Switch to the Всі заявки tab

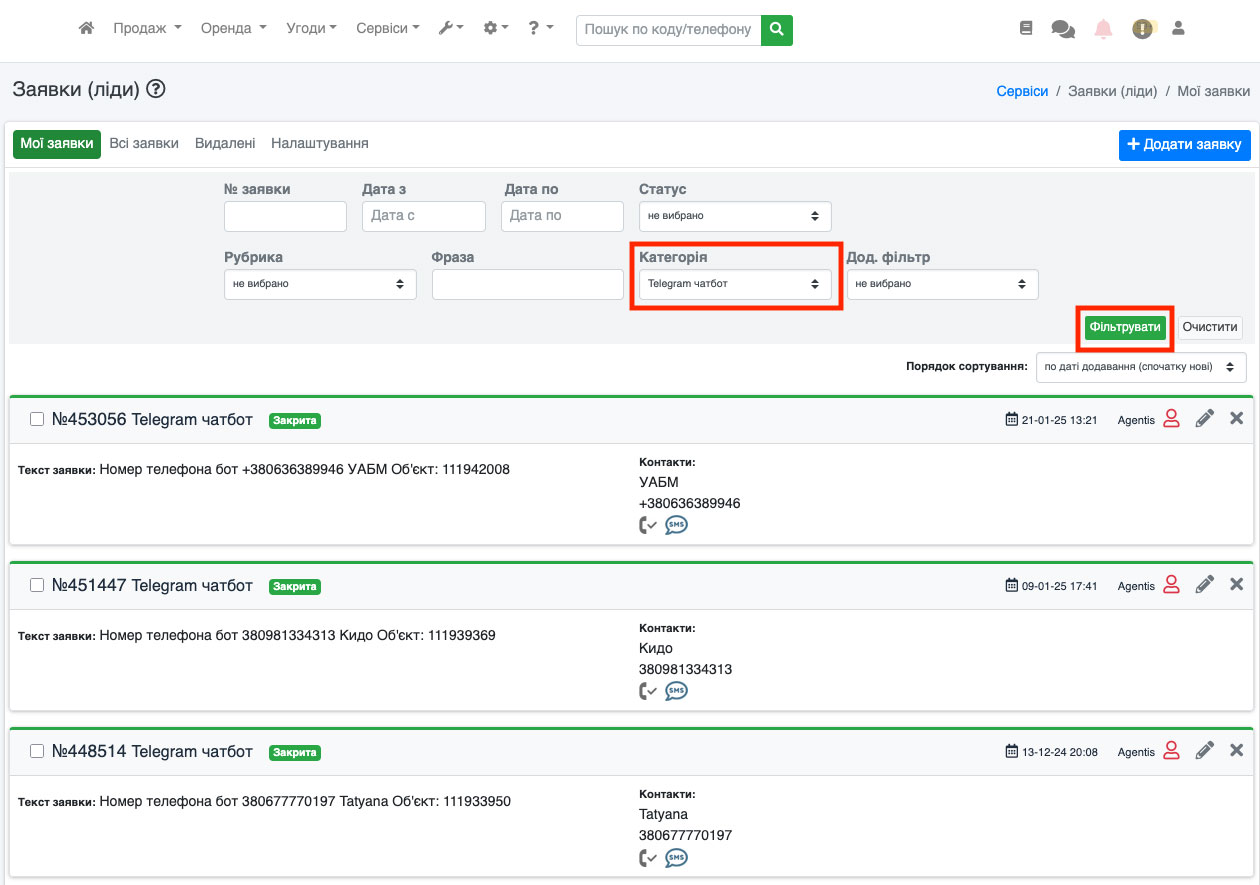(144, 144)
